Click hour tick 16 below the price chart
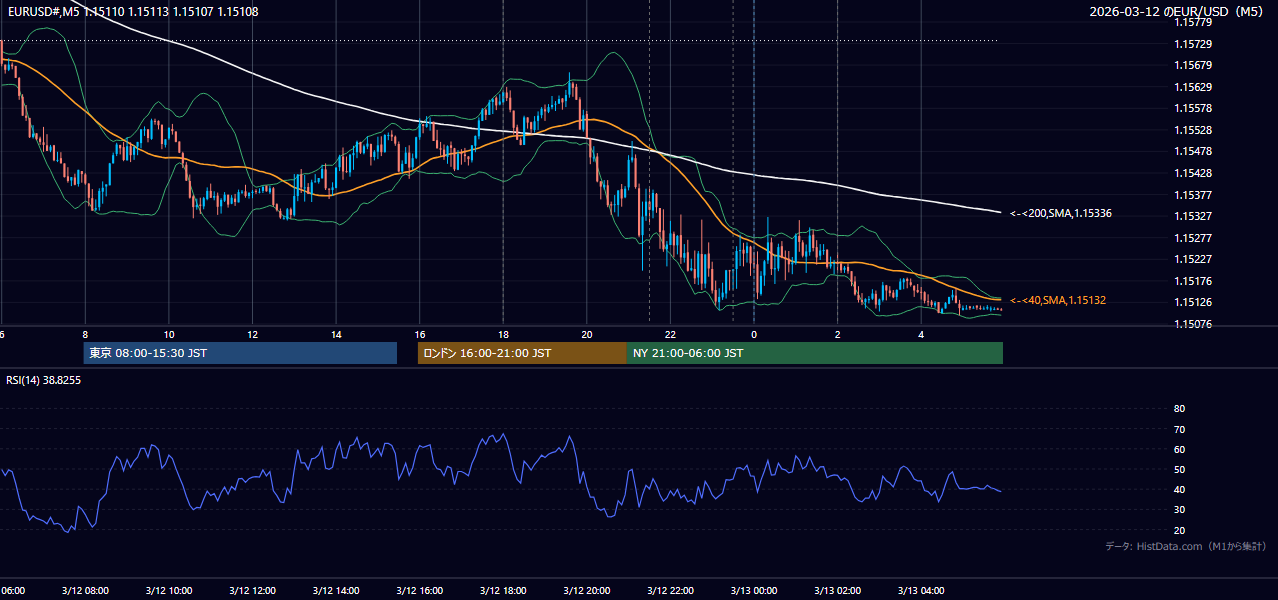 420,335
